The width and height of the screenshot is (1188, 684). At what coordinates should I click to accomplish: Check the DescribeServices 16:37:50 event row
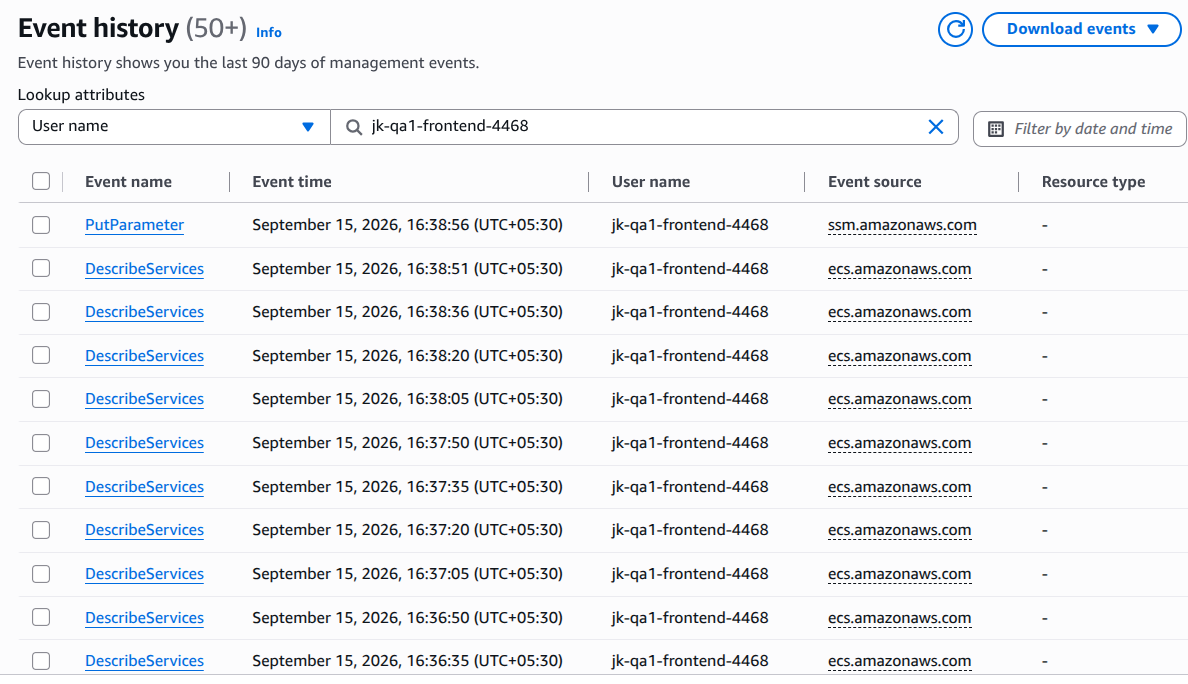(x=41, y=443)
